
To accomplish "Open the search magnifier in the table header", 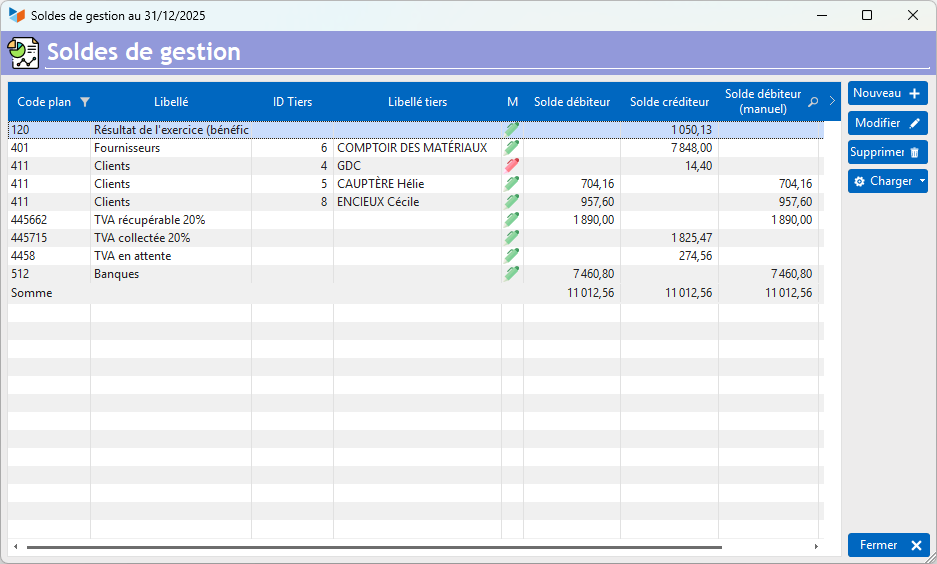I will coord(813,102).
